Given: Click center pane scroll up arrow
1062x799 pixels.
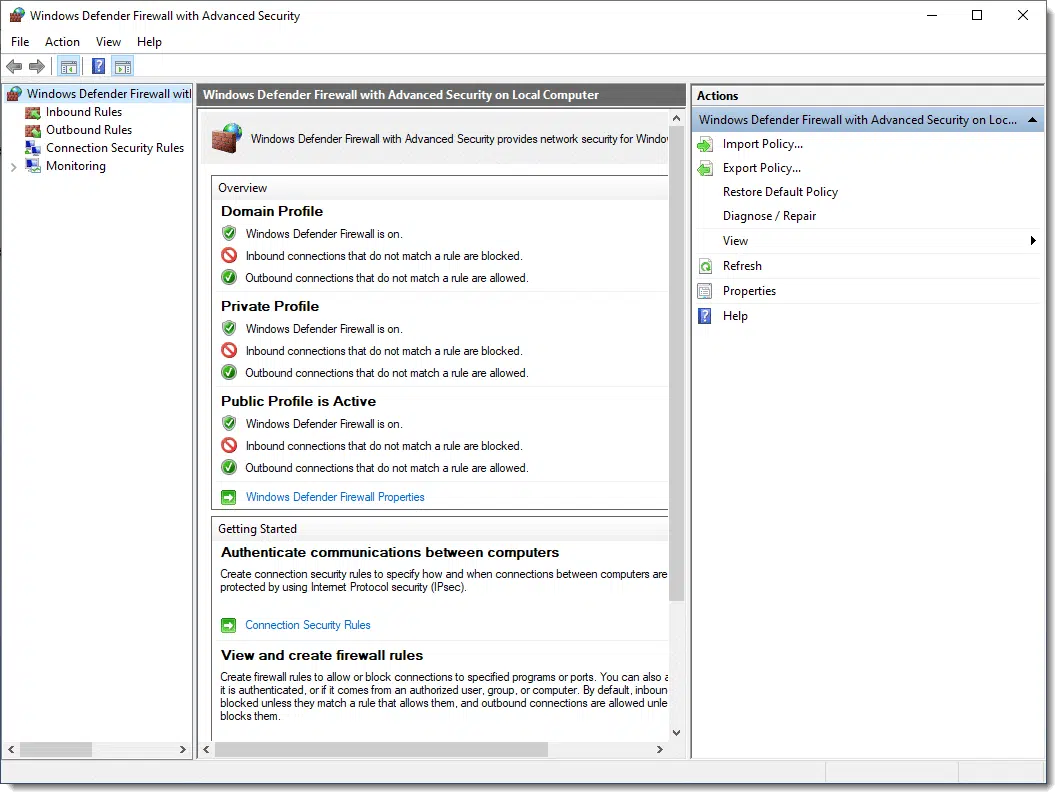Looking at the screenshot, I should click(676, 118).
